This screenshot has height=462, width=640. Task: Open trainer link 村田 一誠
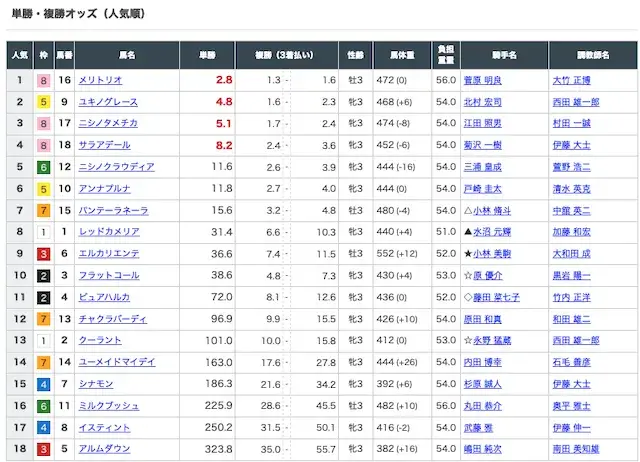(571, 123)
